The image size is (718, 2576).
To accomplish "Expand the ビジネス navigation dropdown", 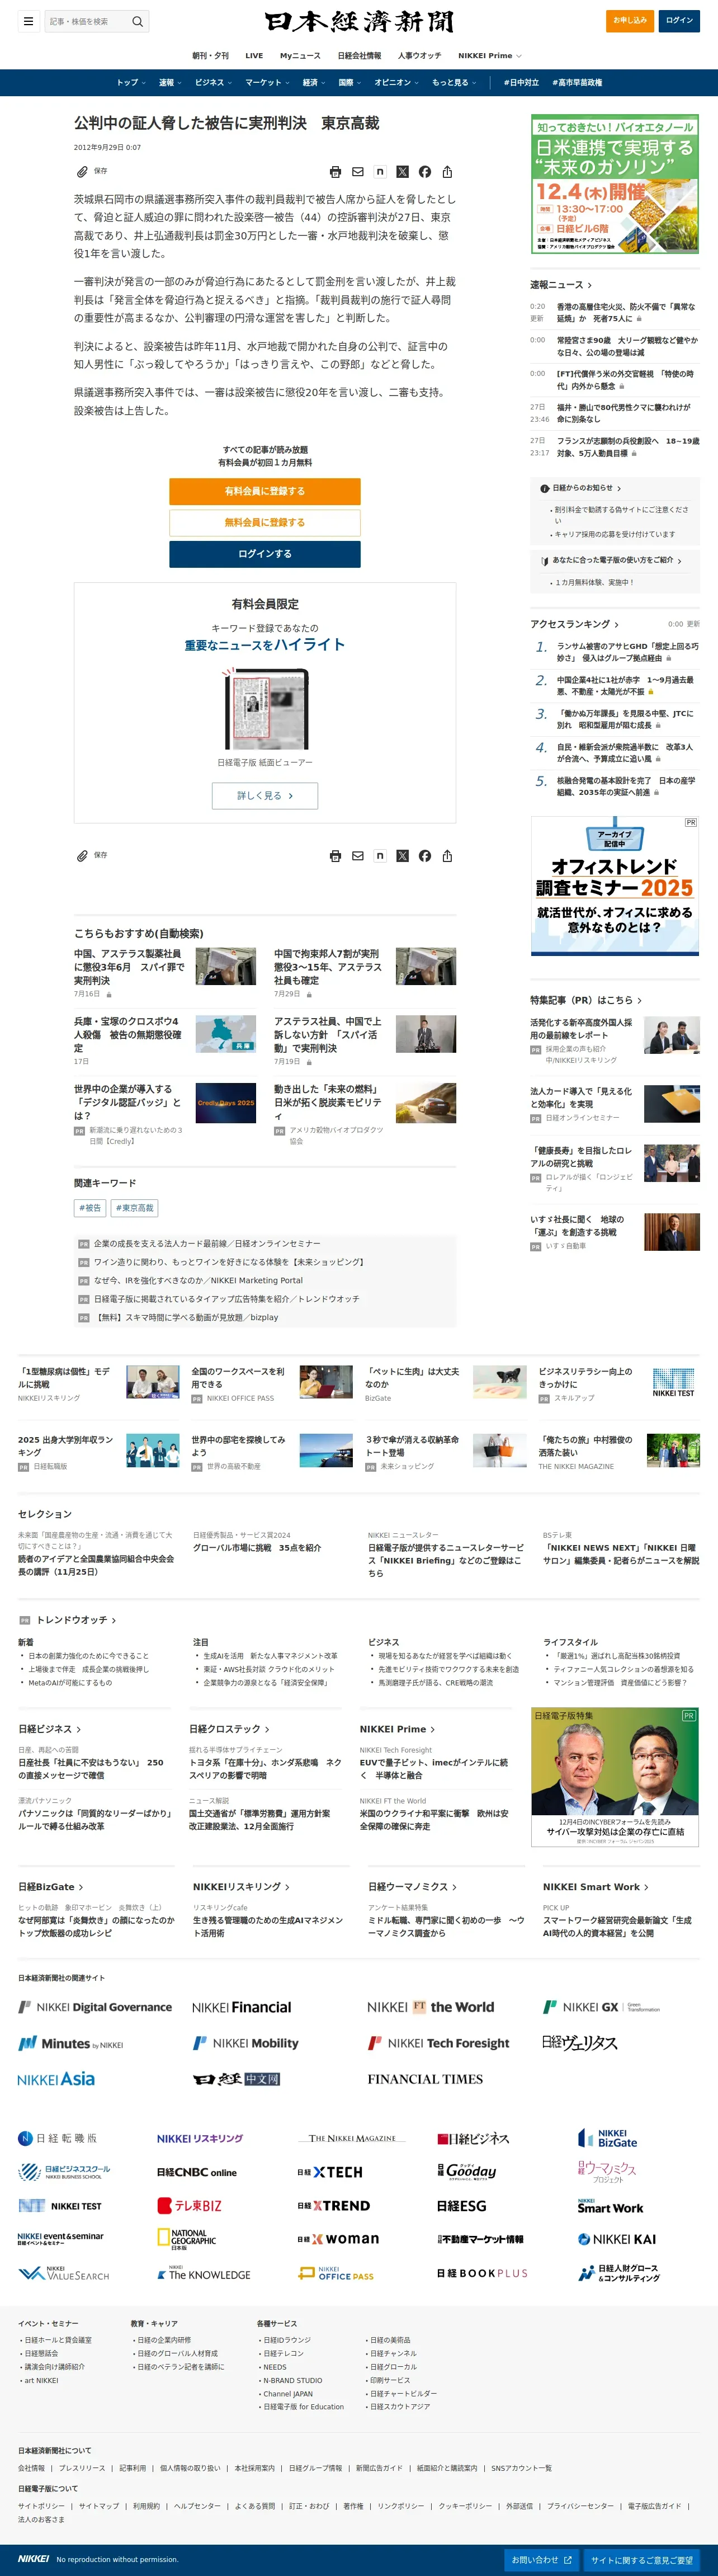I will tap(213, 82).
